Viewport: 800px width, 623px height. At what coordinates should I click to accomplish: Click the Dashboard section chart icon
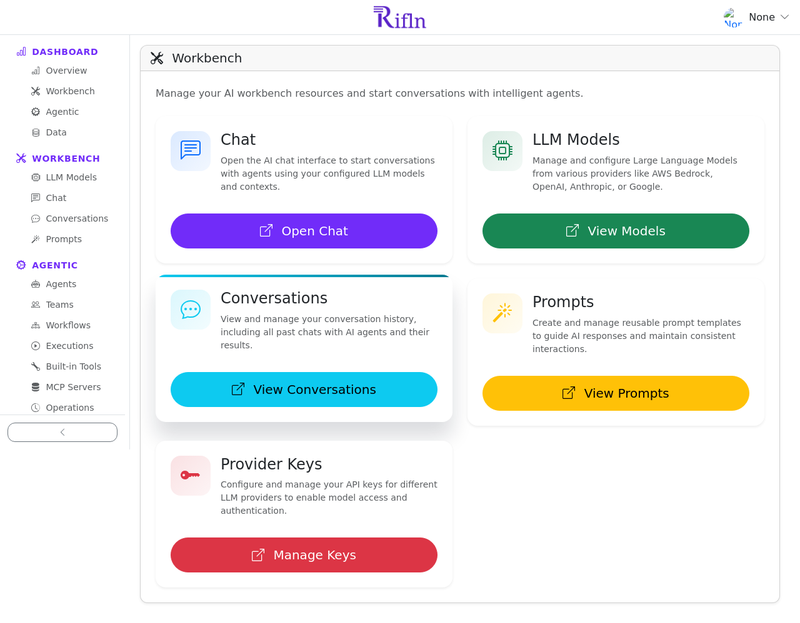tap(21, 52)
